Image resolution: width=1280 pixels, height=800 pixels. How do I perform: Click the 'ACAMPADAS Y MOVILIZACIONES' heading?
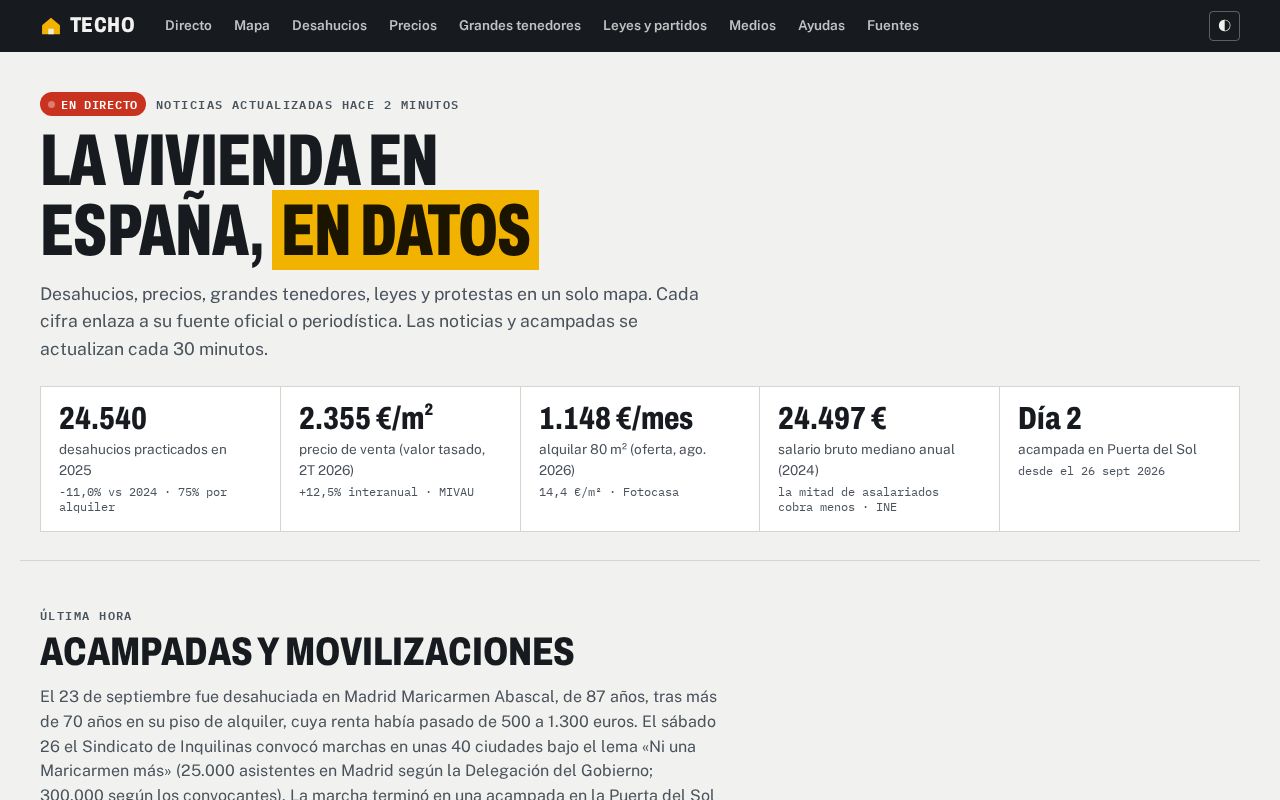[x=307, y=651]
